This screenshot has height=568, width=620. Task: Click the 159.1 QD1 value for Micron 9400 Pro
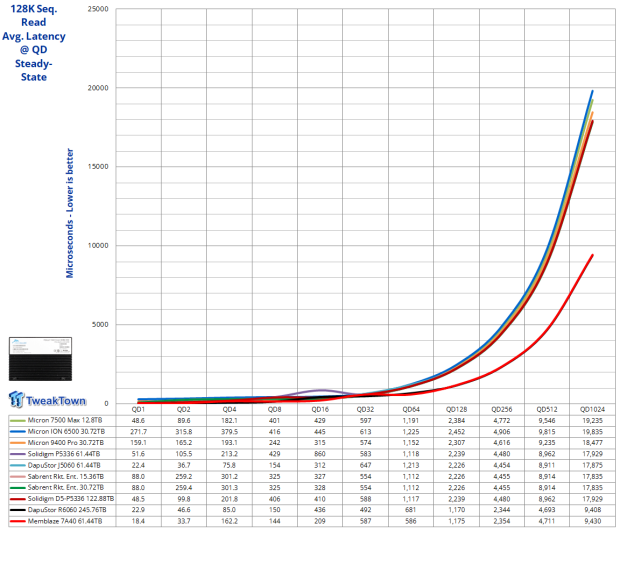(138, 443)
